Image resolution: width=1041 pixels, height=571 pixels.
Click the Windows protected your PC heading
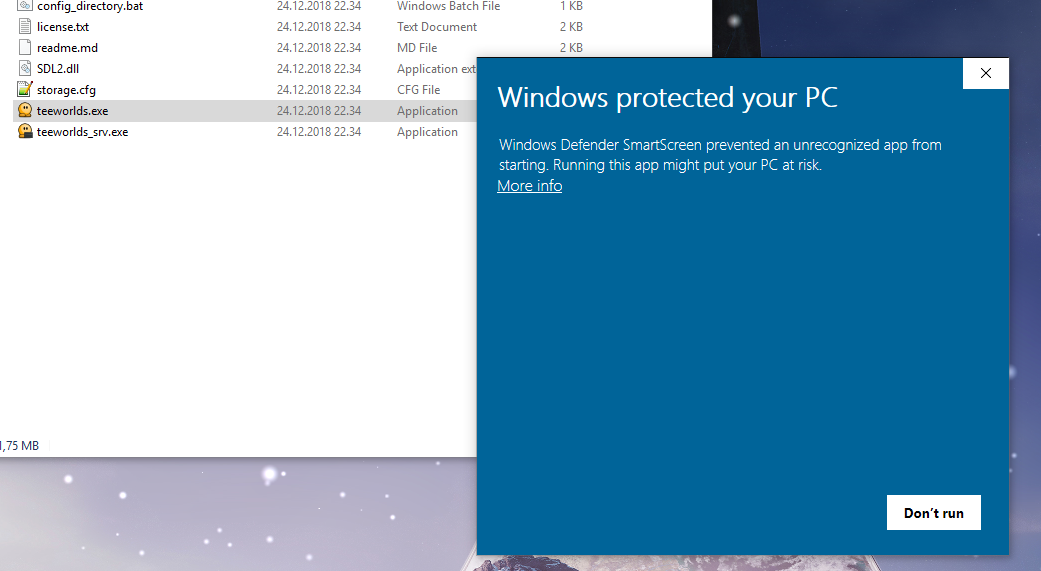pyautogui.click(x=667, y=97)
